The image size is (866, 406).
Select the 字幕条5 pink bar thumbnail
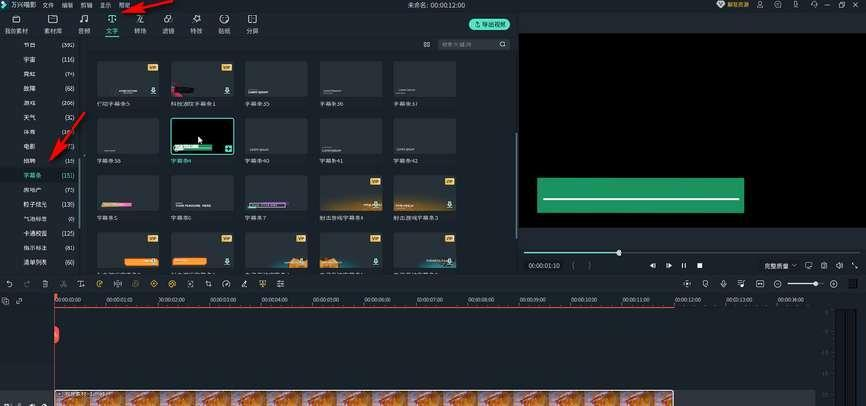pyautogui.click(x=128, y=193)
